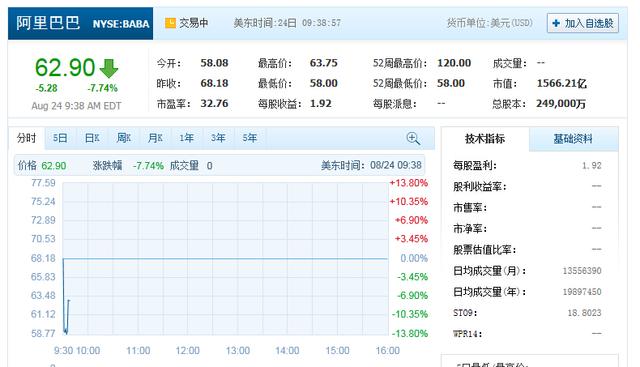This screenshot has width=640, height=367.
Task: Click the 货币单位:美元(USD) label
Action: tap(489, 23)
